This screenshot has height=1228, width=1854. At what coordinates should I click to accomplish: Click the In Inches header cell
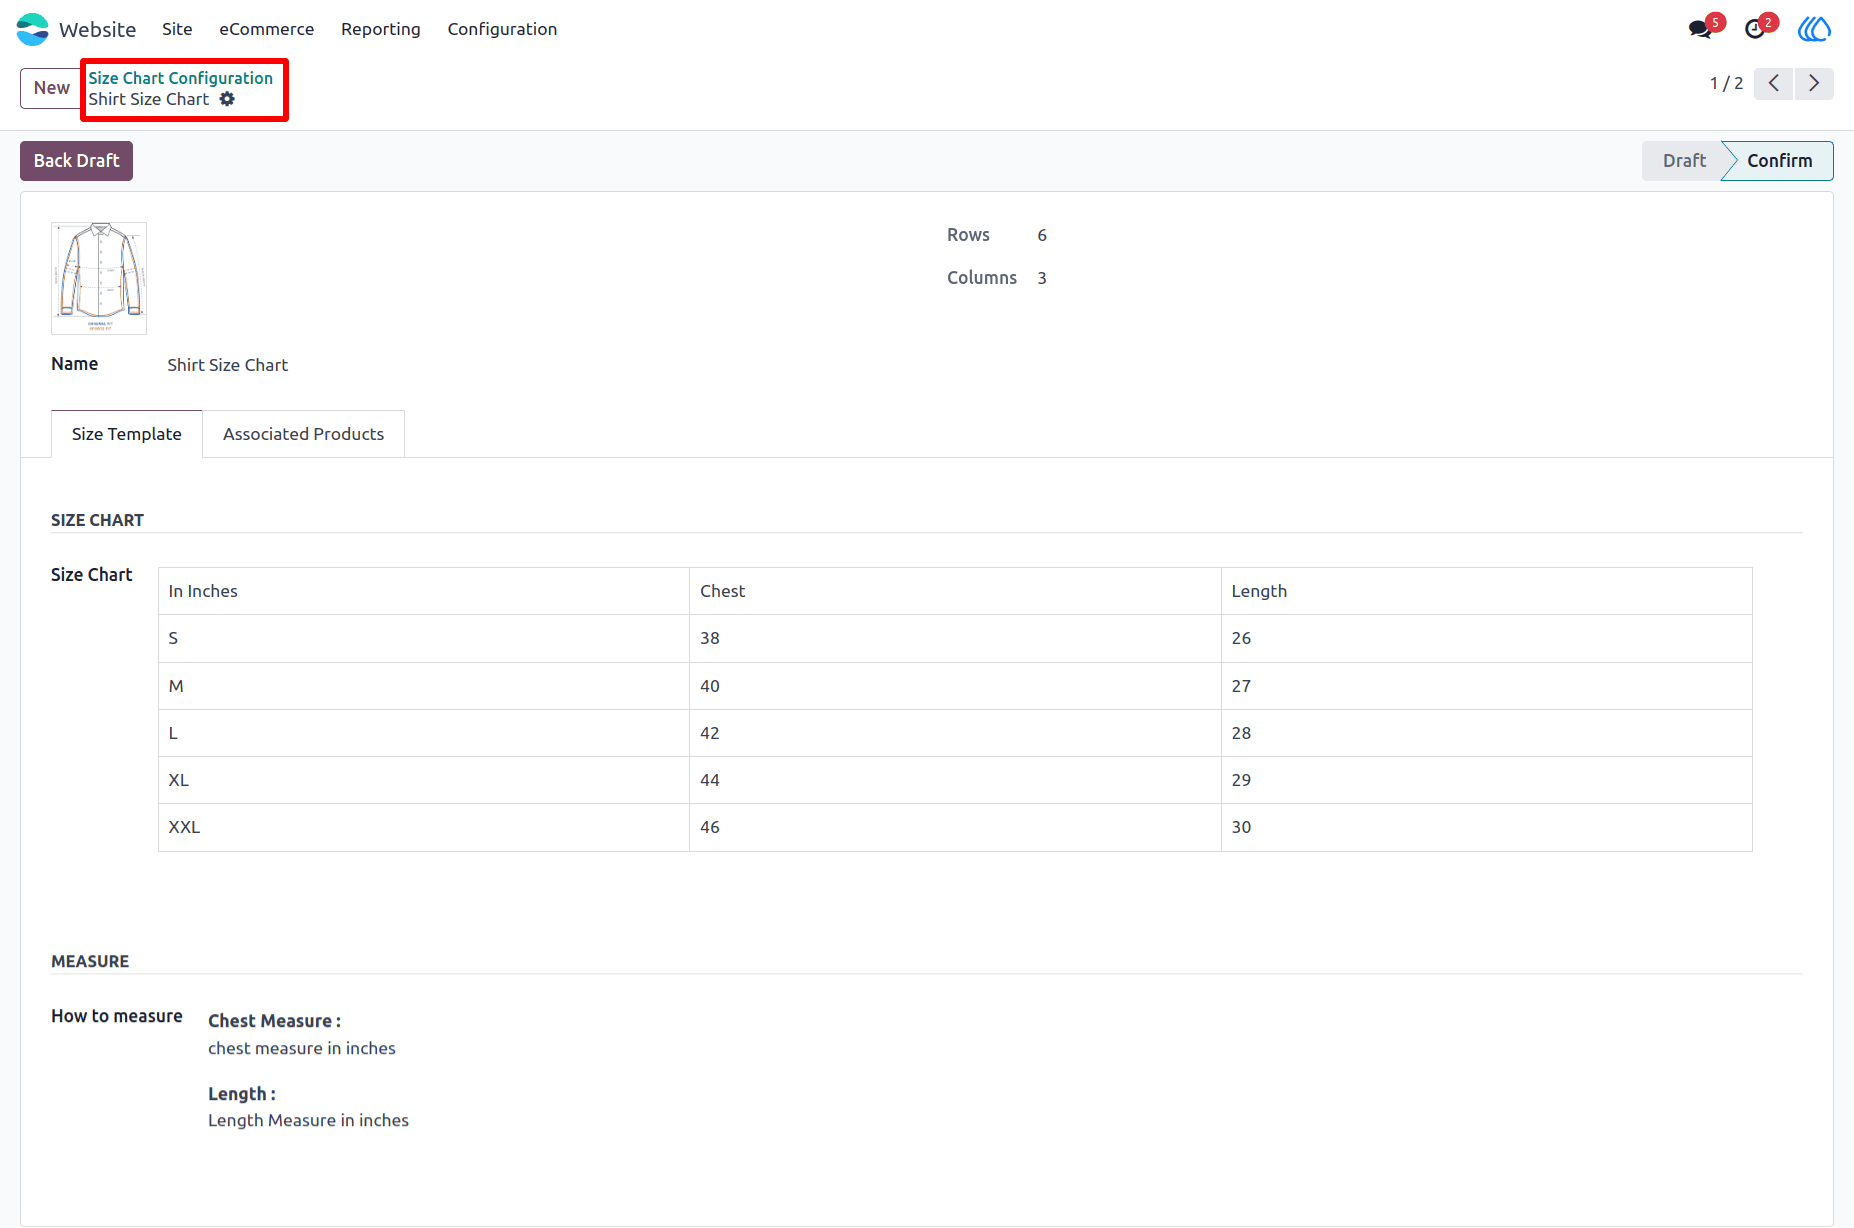(x=424, y=591)
